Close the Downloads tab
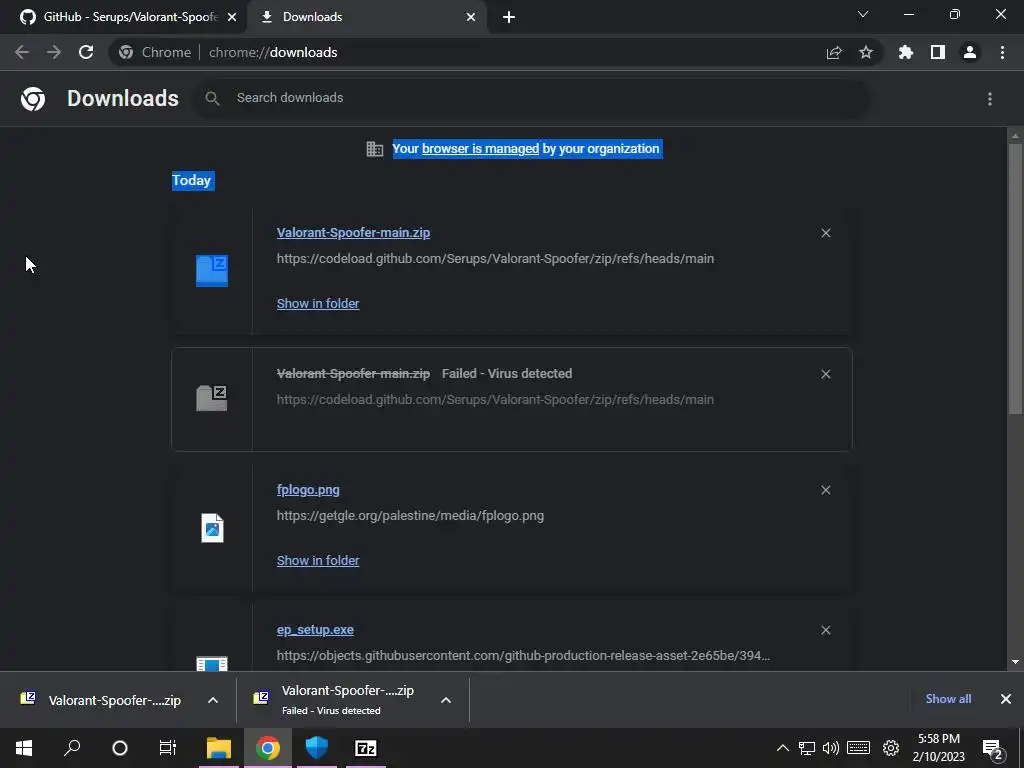 click(471, 17)
